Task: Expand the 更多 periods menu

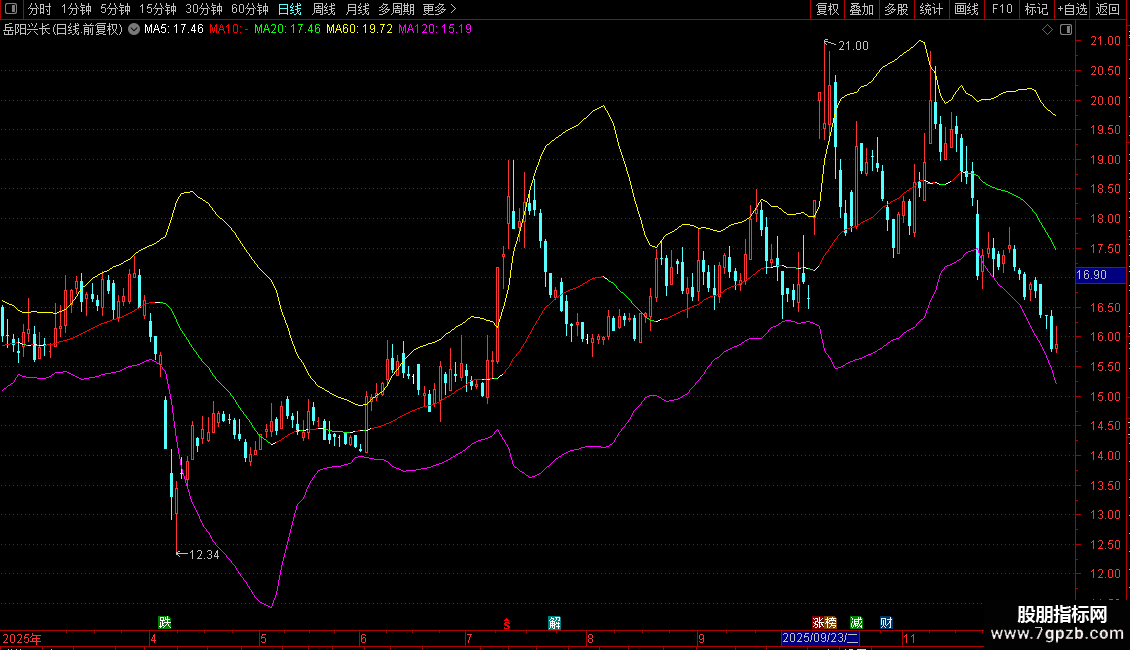Action: click(440, 9)
